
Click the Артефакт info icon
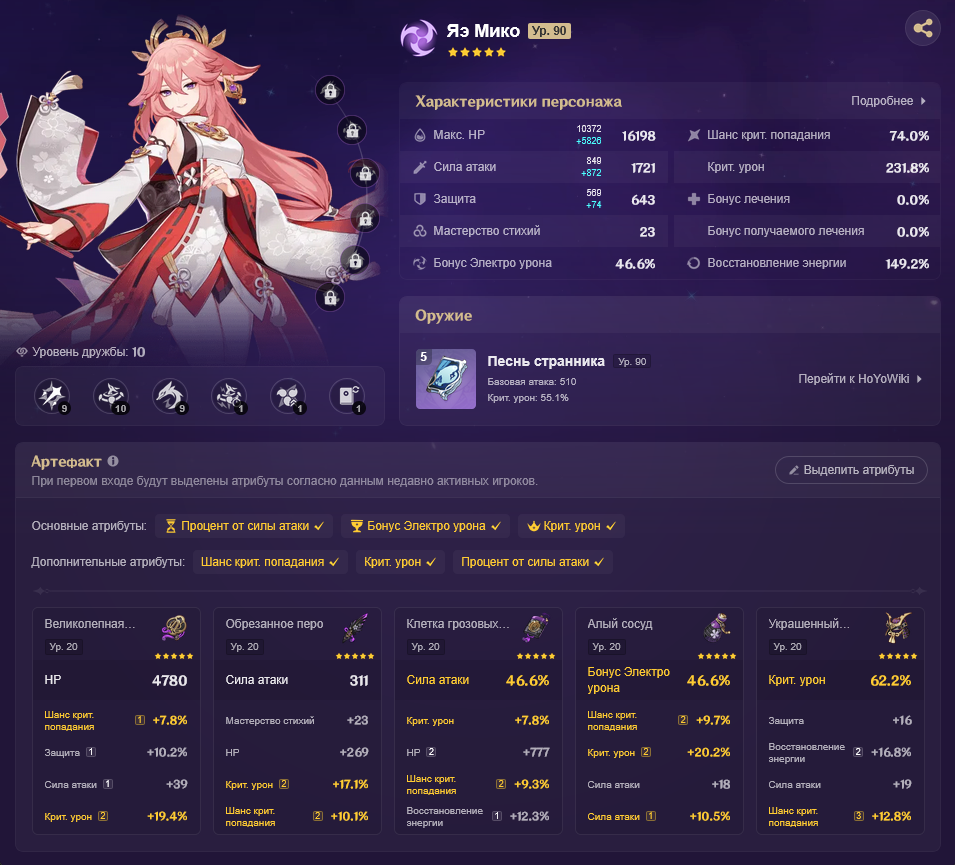tap(113, 461)
